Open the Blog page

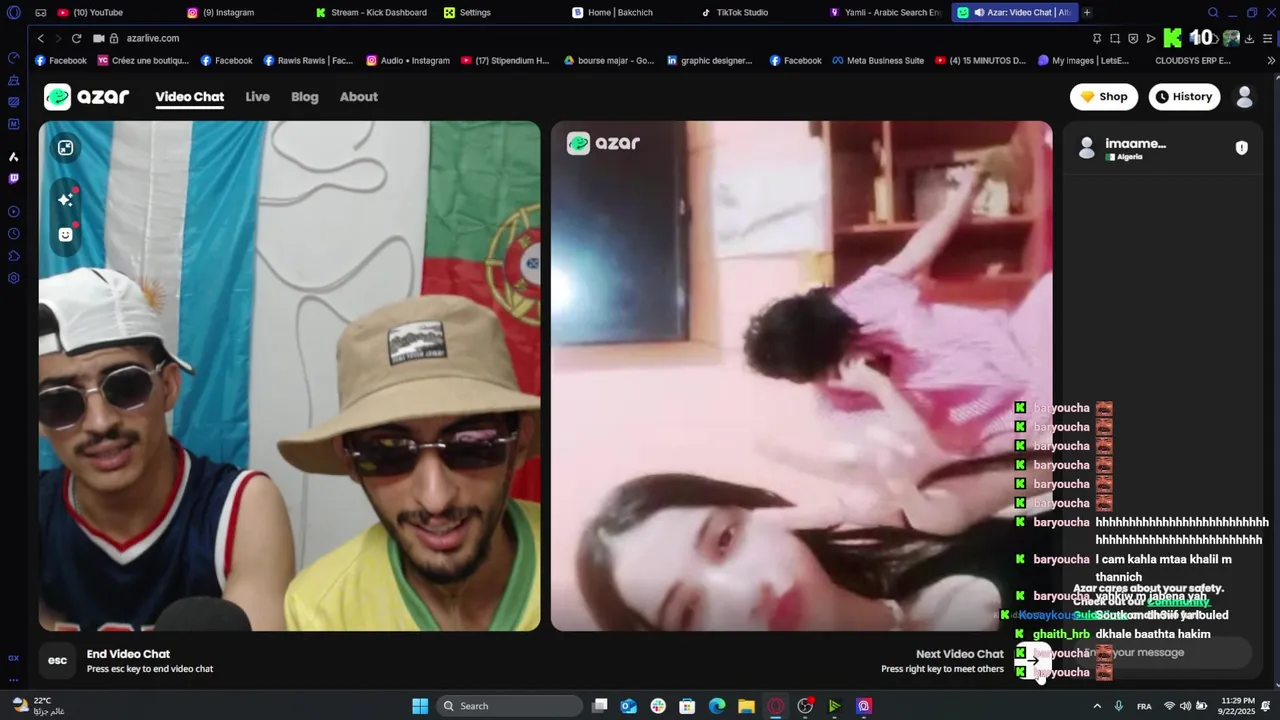point(305,97)
